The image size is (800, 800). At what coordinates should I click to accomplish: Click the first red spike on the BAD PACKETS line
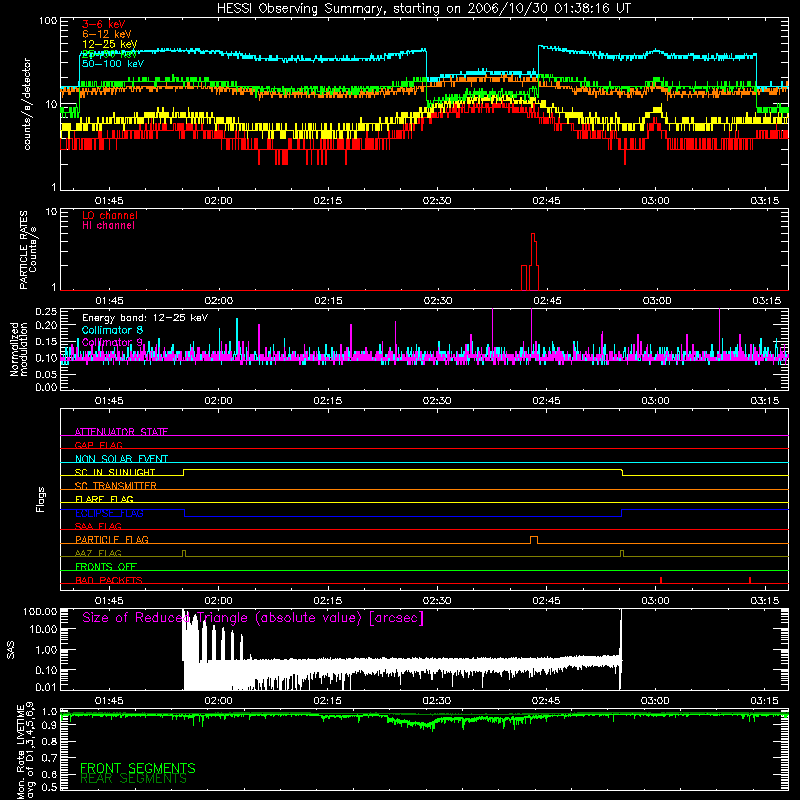point(661,580)
